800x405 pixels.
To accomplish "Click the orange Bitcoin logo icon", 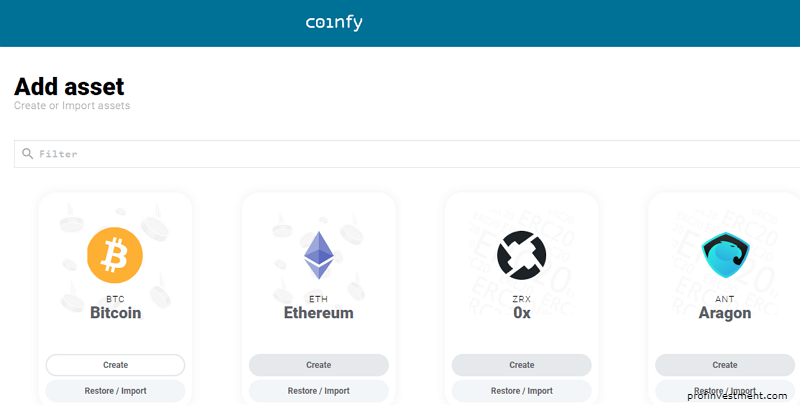I will [115, 255].
